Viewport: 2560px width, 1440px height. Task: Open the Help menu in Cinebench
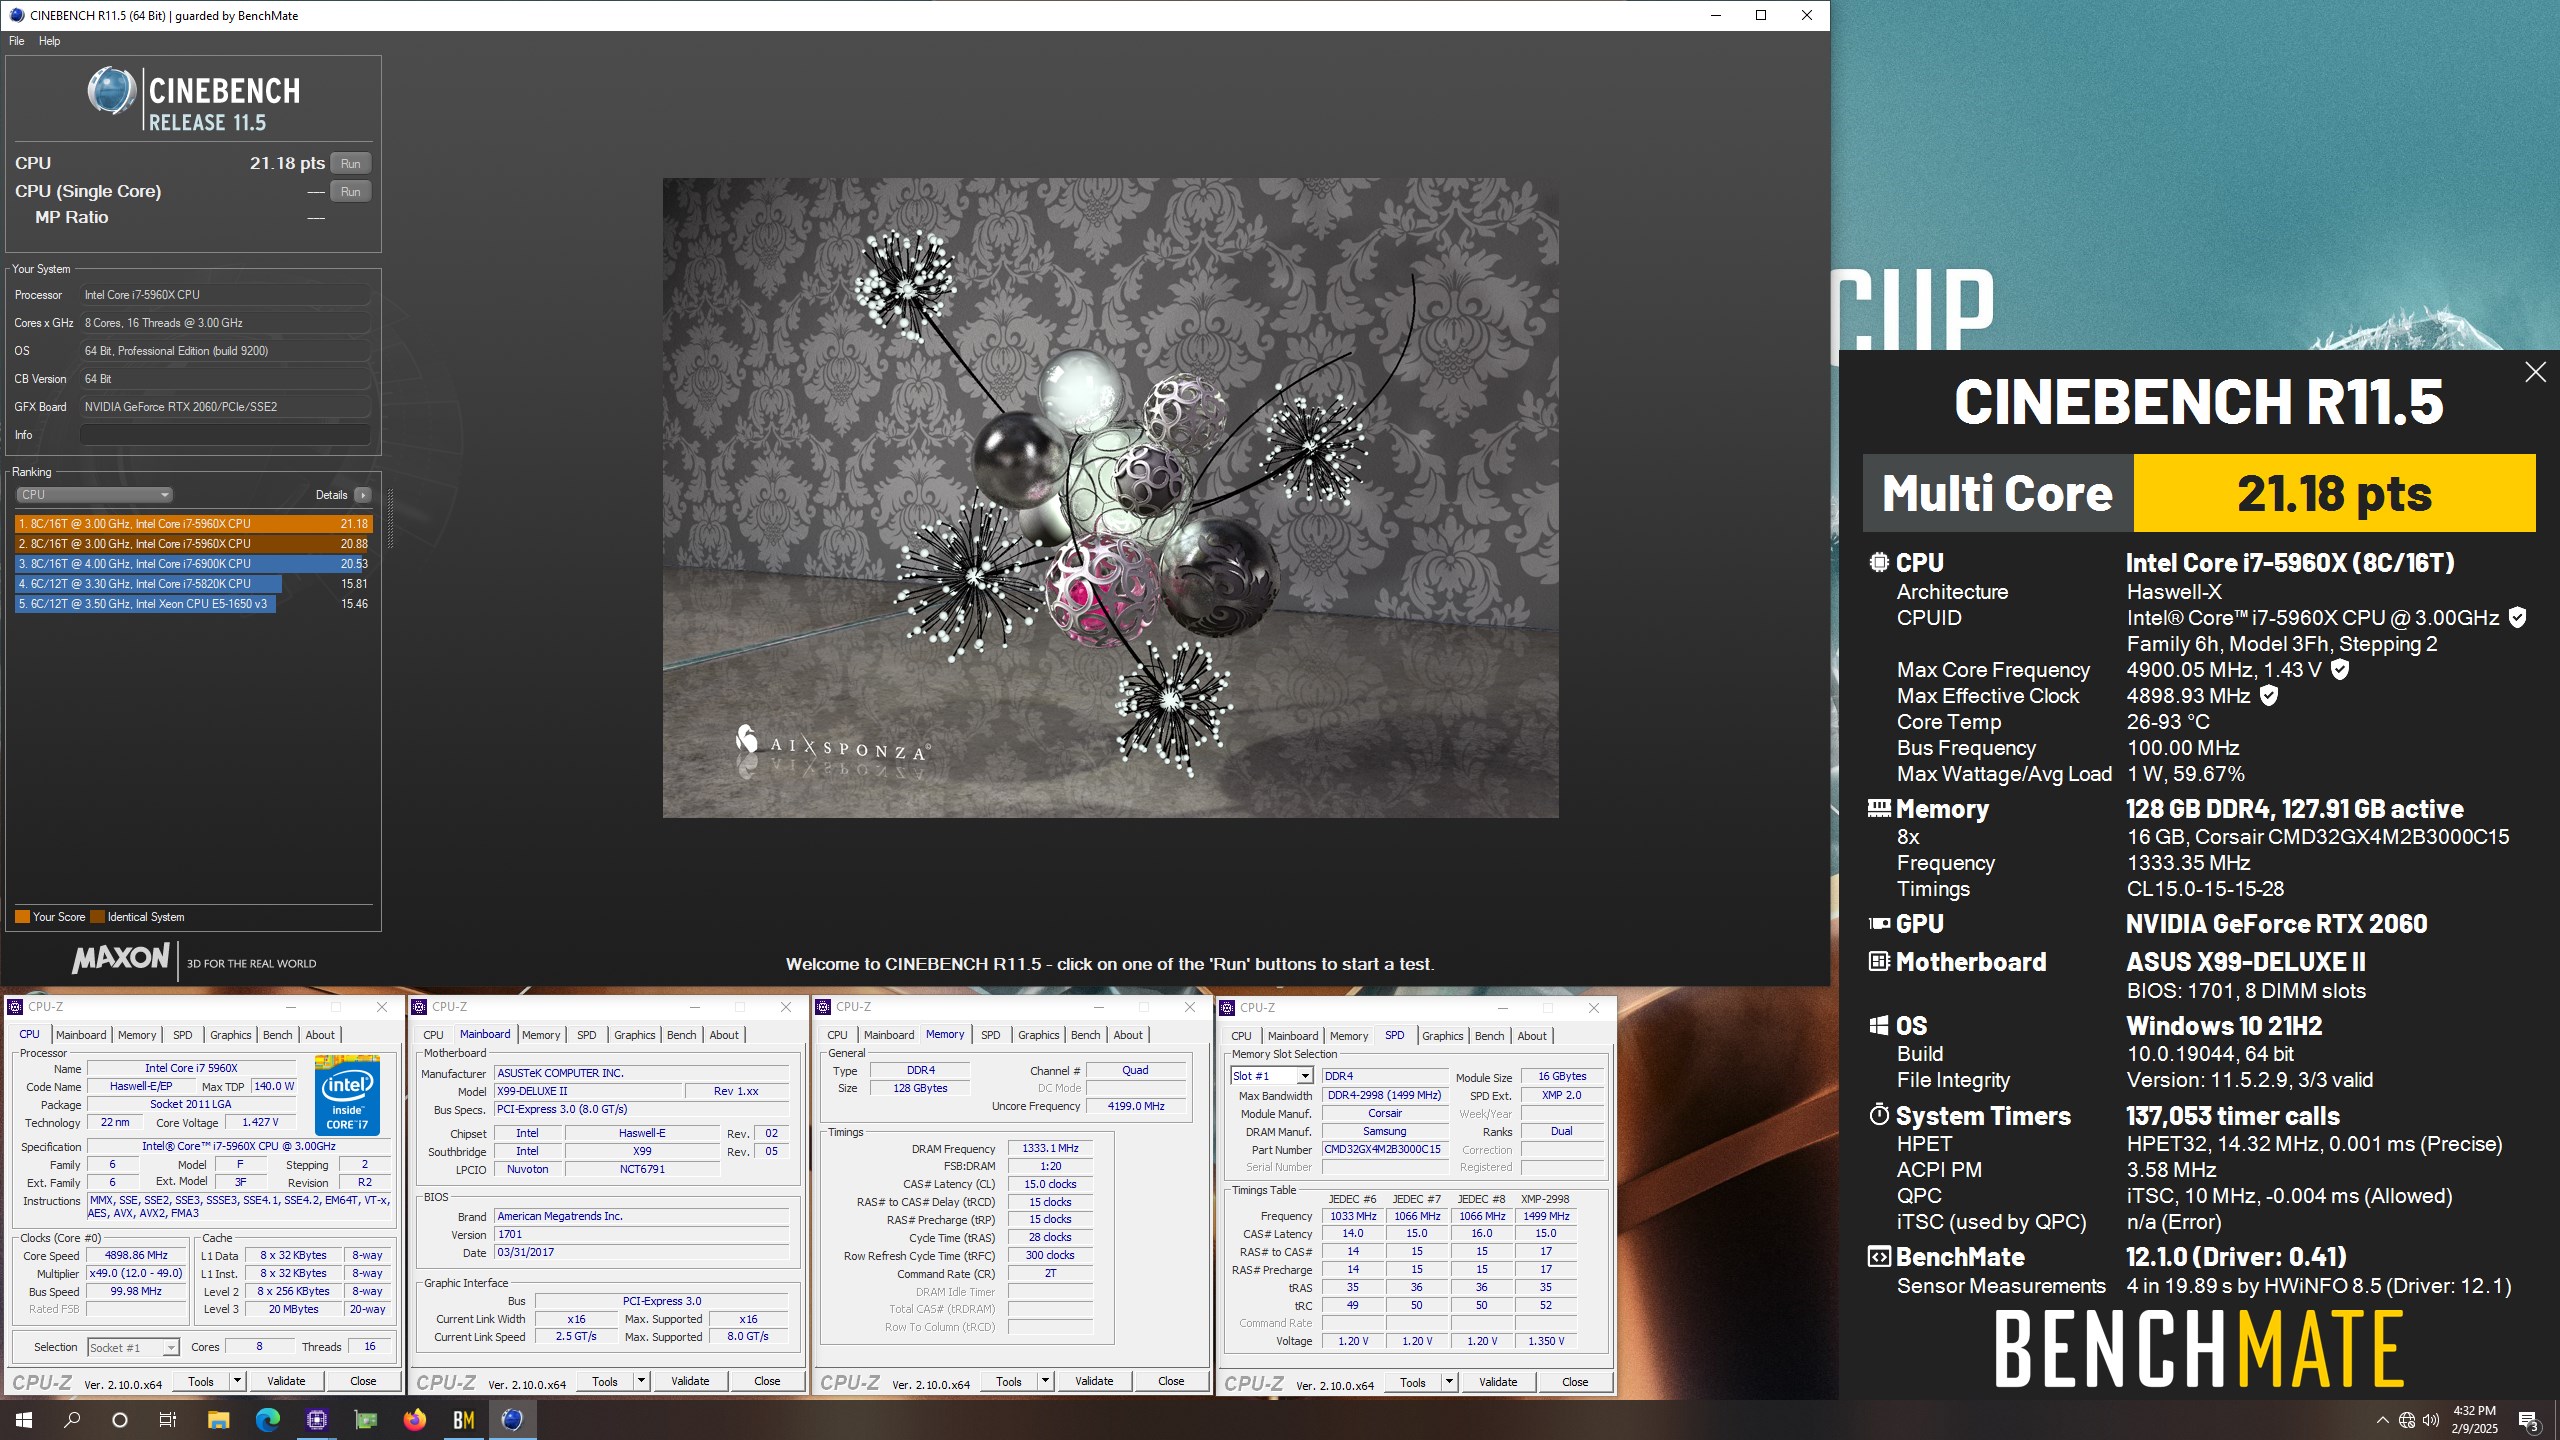click(x=49, y=41)
